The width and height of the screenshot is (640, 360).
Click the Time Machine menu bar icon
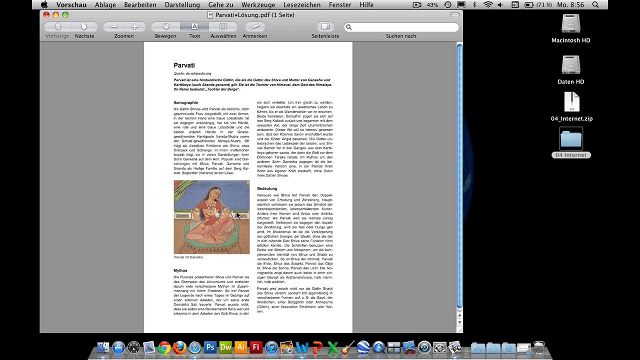(x=448, y=5)
